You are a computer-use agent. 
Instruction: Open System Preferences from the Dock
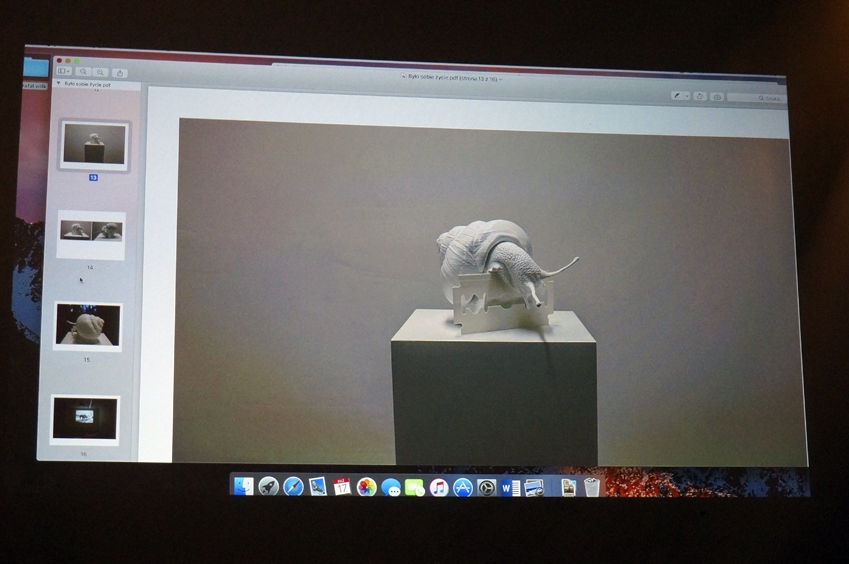486,488
